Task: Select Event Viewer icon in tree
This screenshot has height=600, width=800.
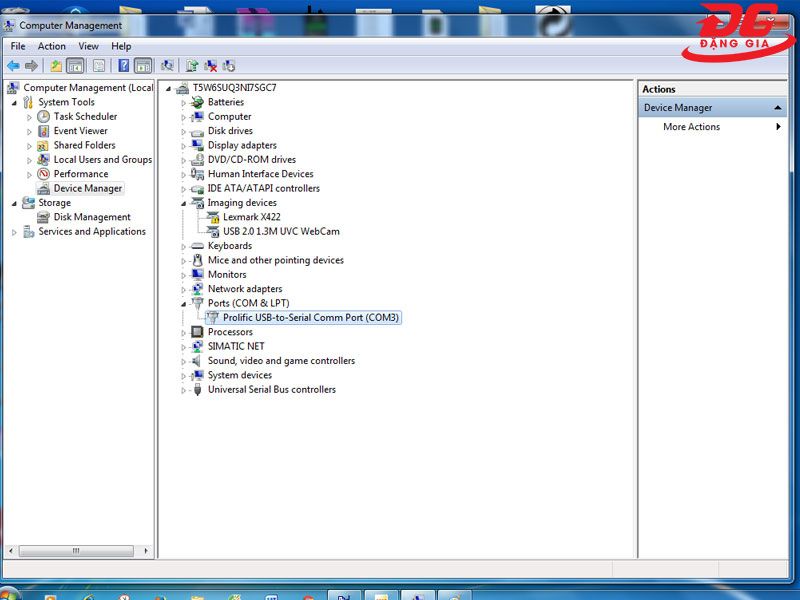Action: [43, 131]
